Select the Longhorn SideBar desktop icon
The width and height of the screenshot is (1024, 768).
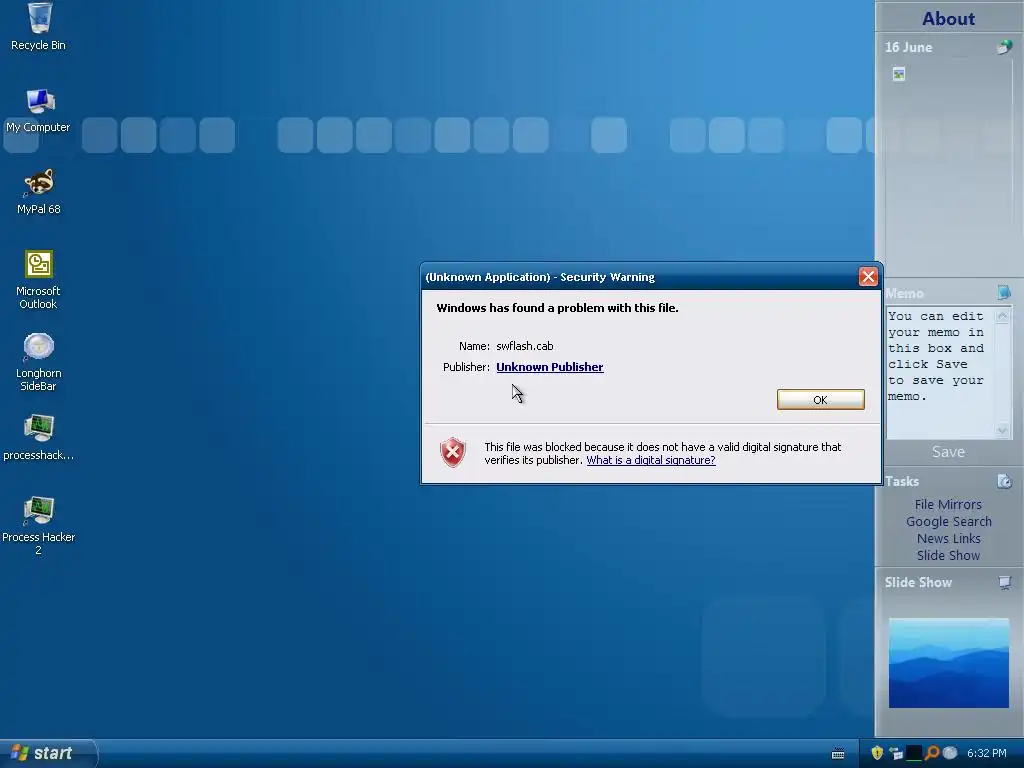click(x=39, y=362)
